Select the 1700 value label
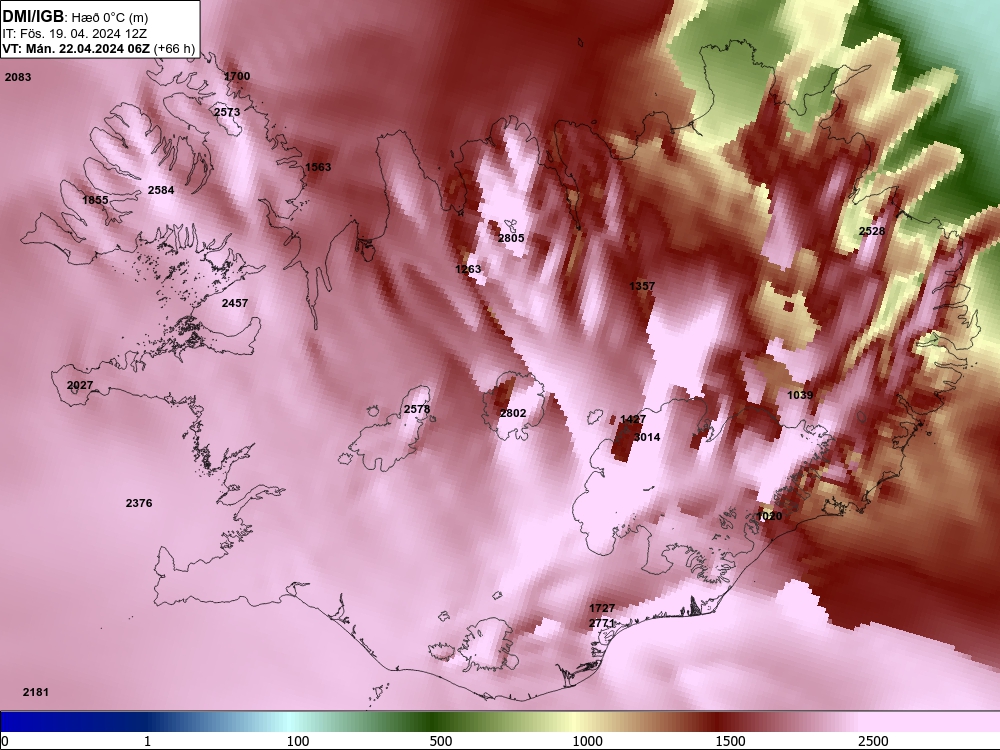 [237, 76]
